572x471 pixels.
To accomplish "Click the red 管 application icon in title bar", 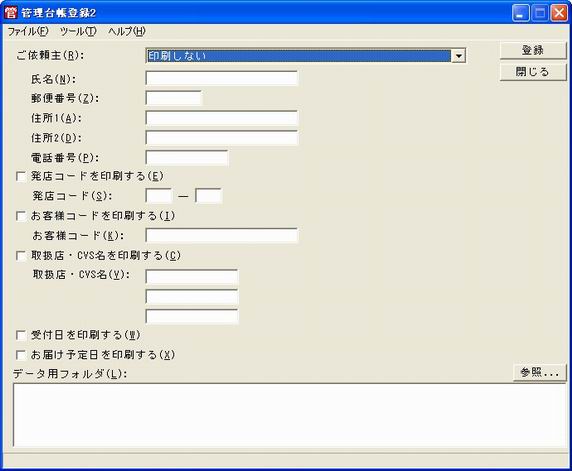I will [11, 13].
